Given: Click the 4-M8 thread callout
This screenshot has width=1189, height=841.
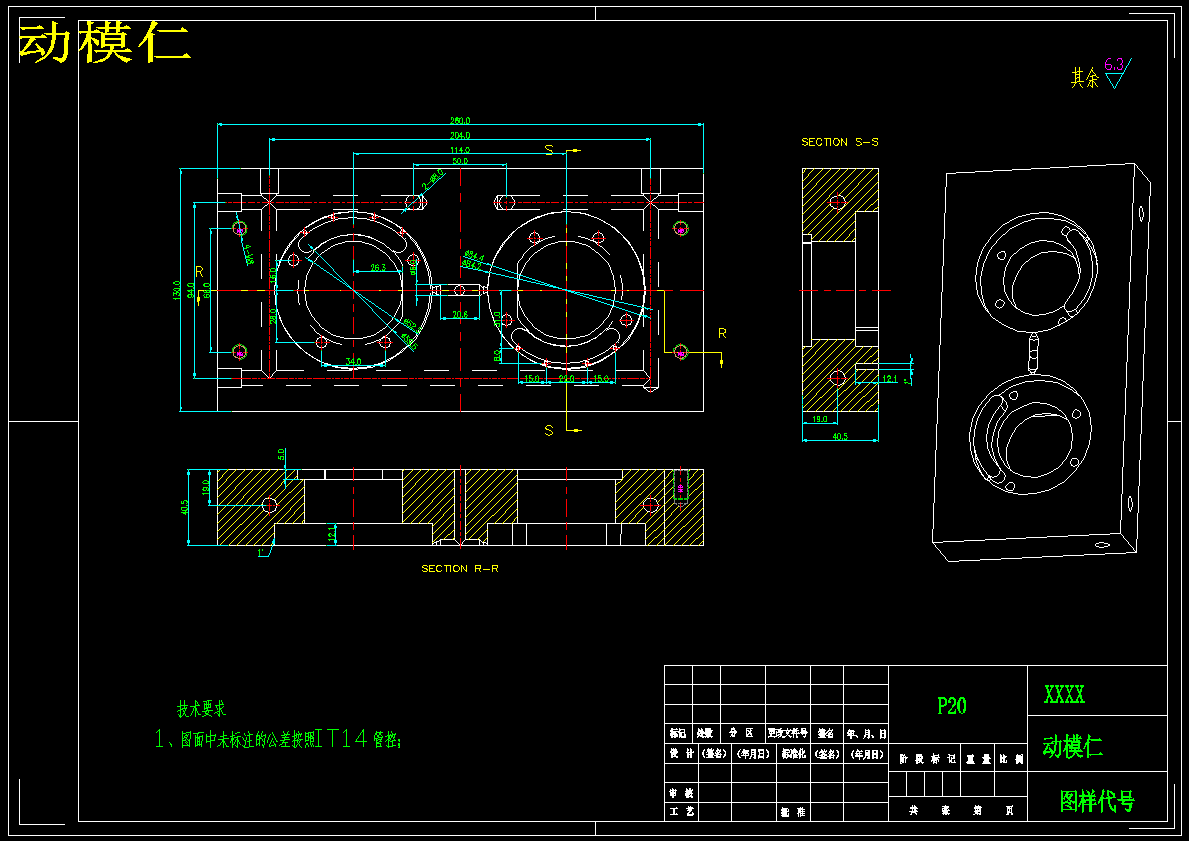Looking at the screenshot, I should (x=247, y=256).
